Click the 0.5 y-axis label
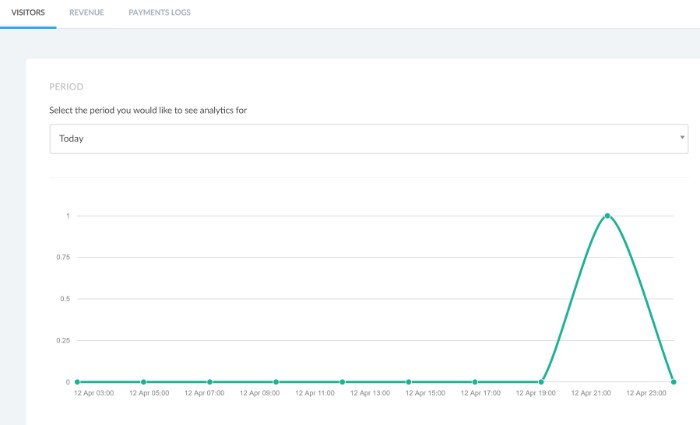700x425 pixels. pos(63,299)
